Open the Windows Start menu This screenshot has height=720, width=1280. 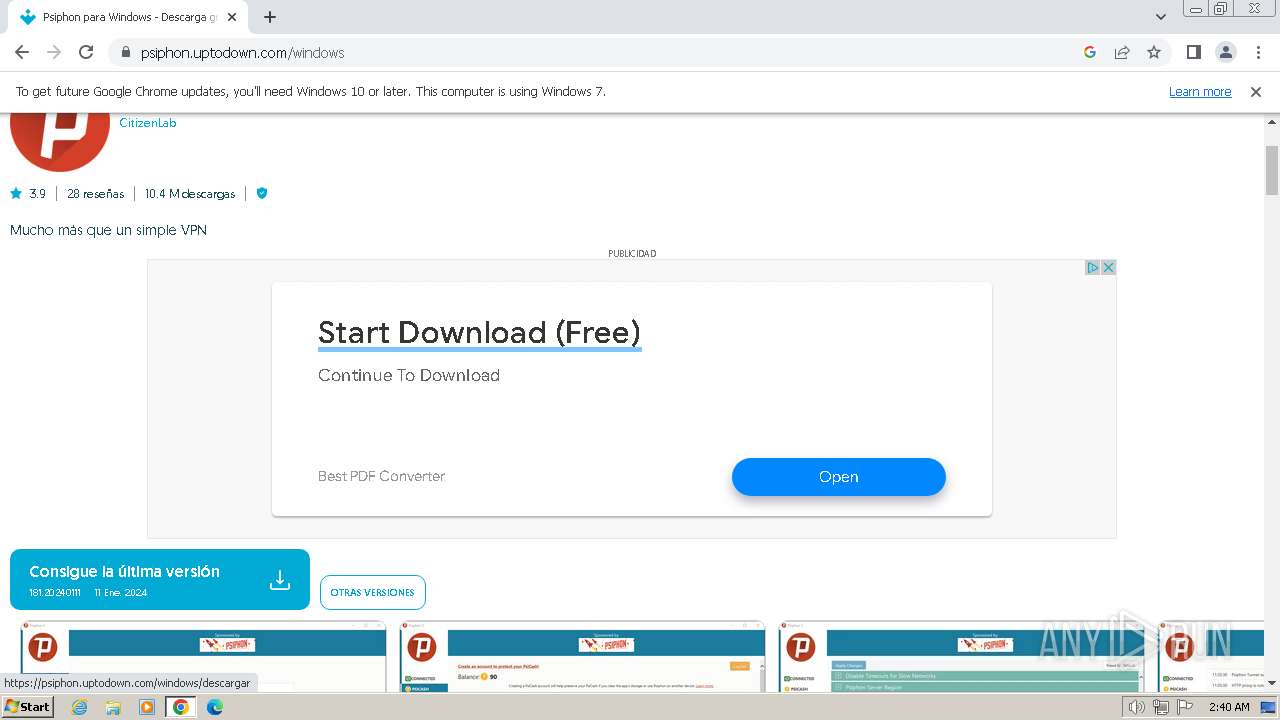click(27, 706)
